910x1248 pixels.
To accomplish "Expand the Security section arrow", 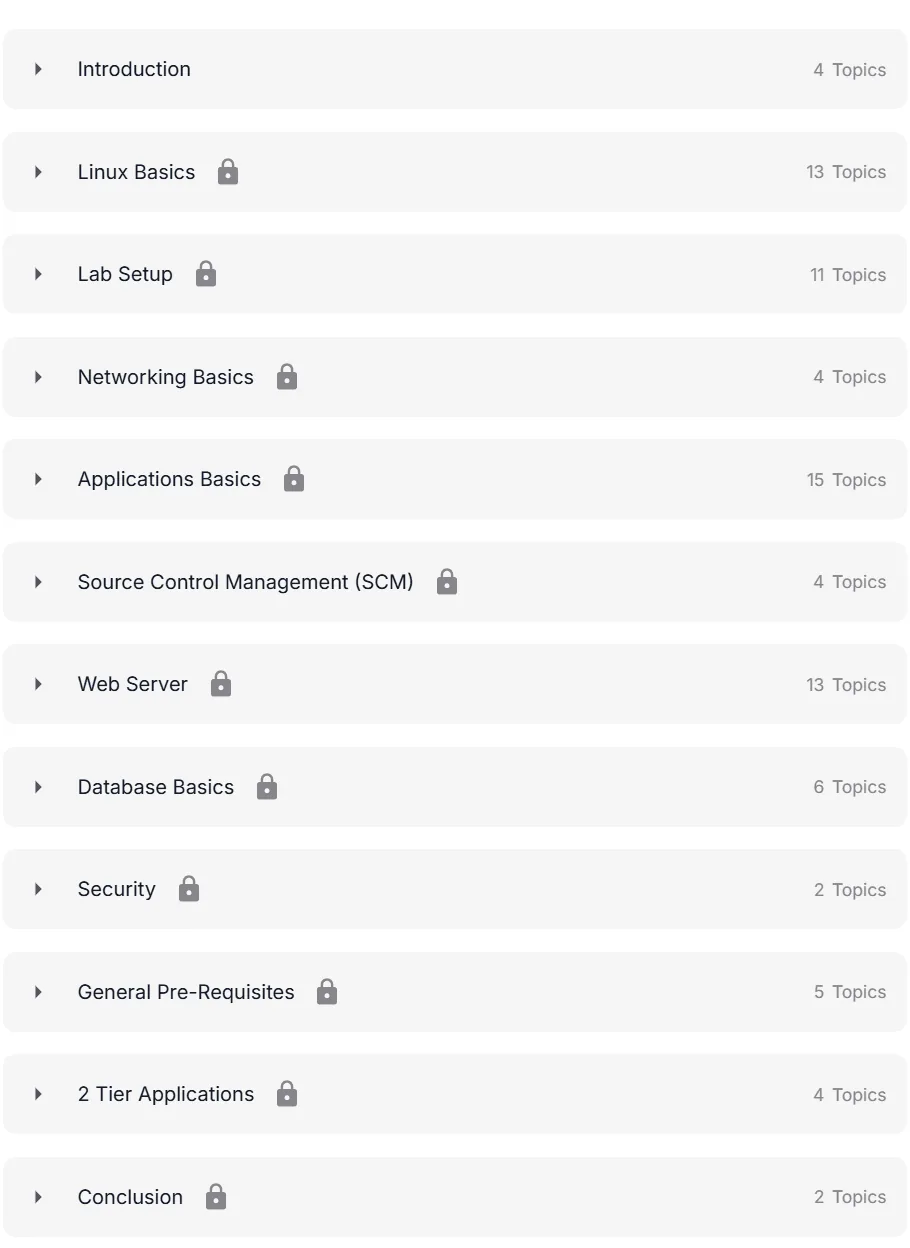I will (x=38, y=889).
